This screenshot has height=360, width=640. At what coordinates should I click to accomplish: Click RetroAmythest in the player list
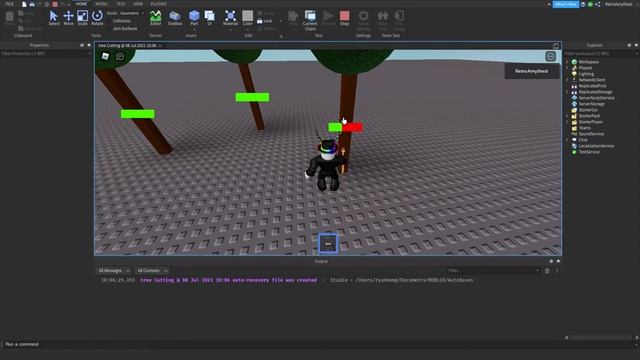point(531,71)
